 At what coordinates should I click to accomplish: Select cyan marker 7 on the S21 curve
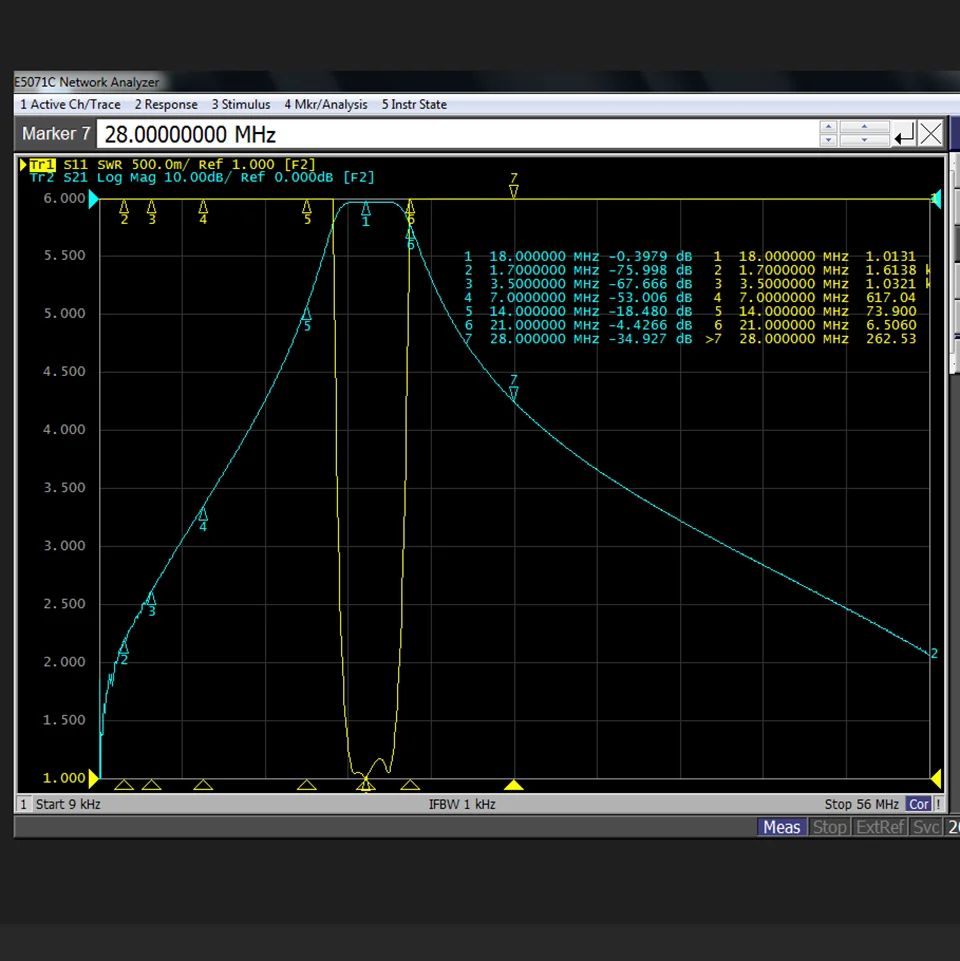tap(514, 387)
